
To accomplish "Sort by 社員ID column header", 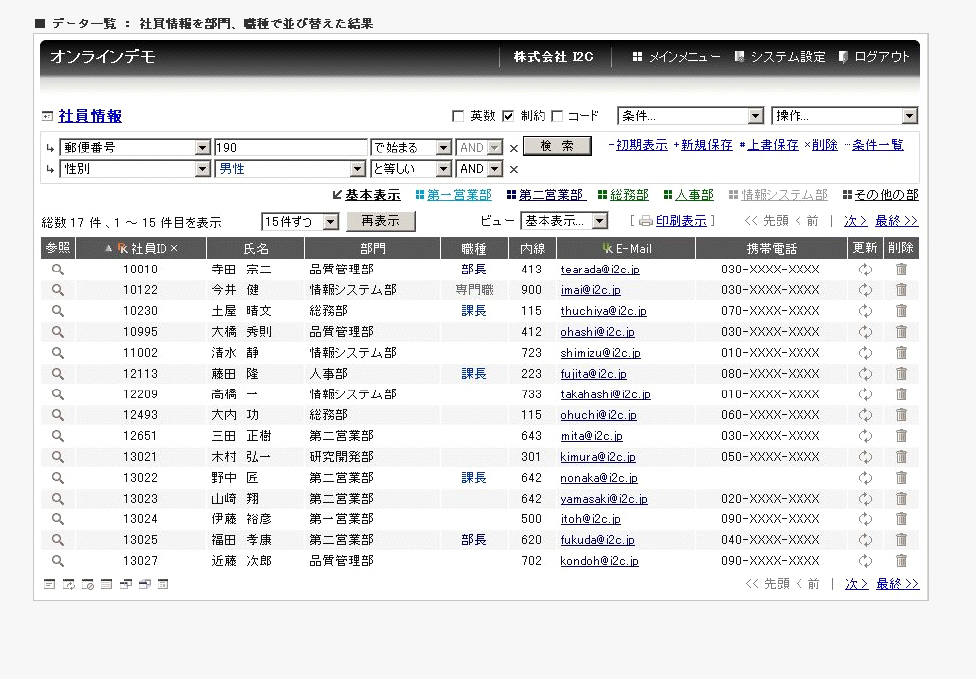I will [148, 248].
